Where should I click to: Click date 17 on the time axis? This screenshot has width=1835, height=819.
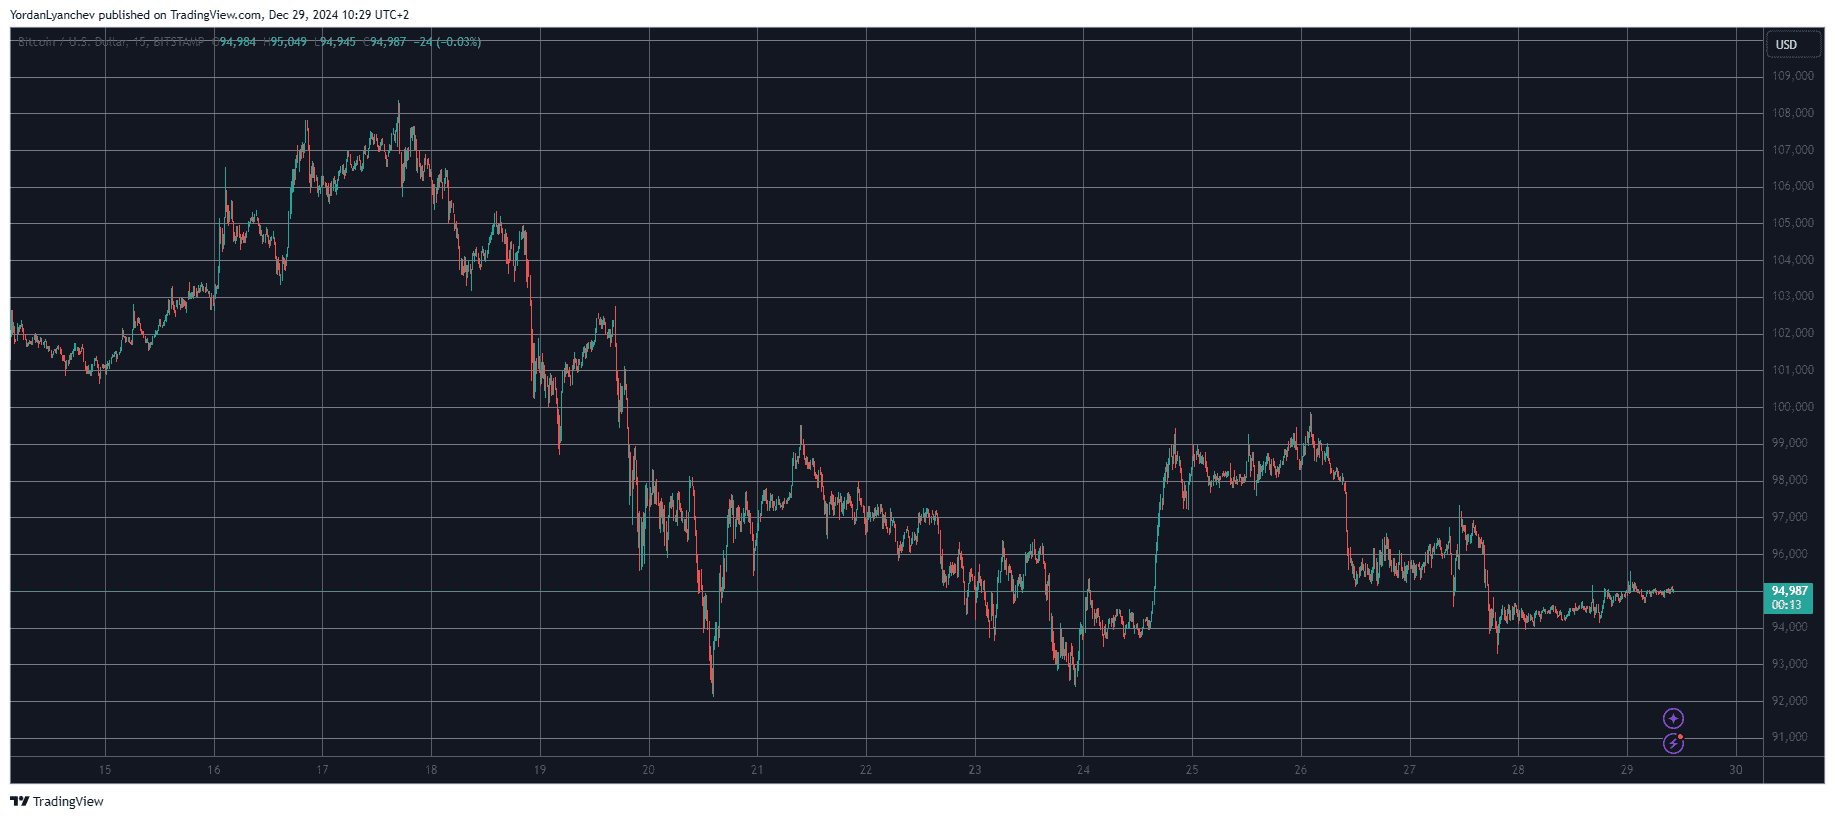coord(322,770)
